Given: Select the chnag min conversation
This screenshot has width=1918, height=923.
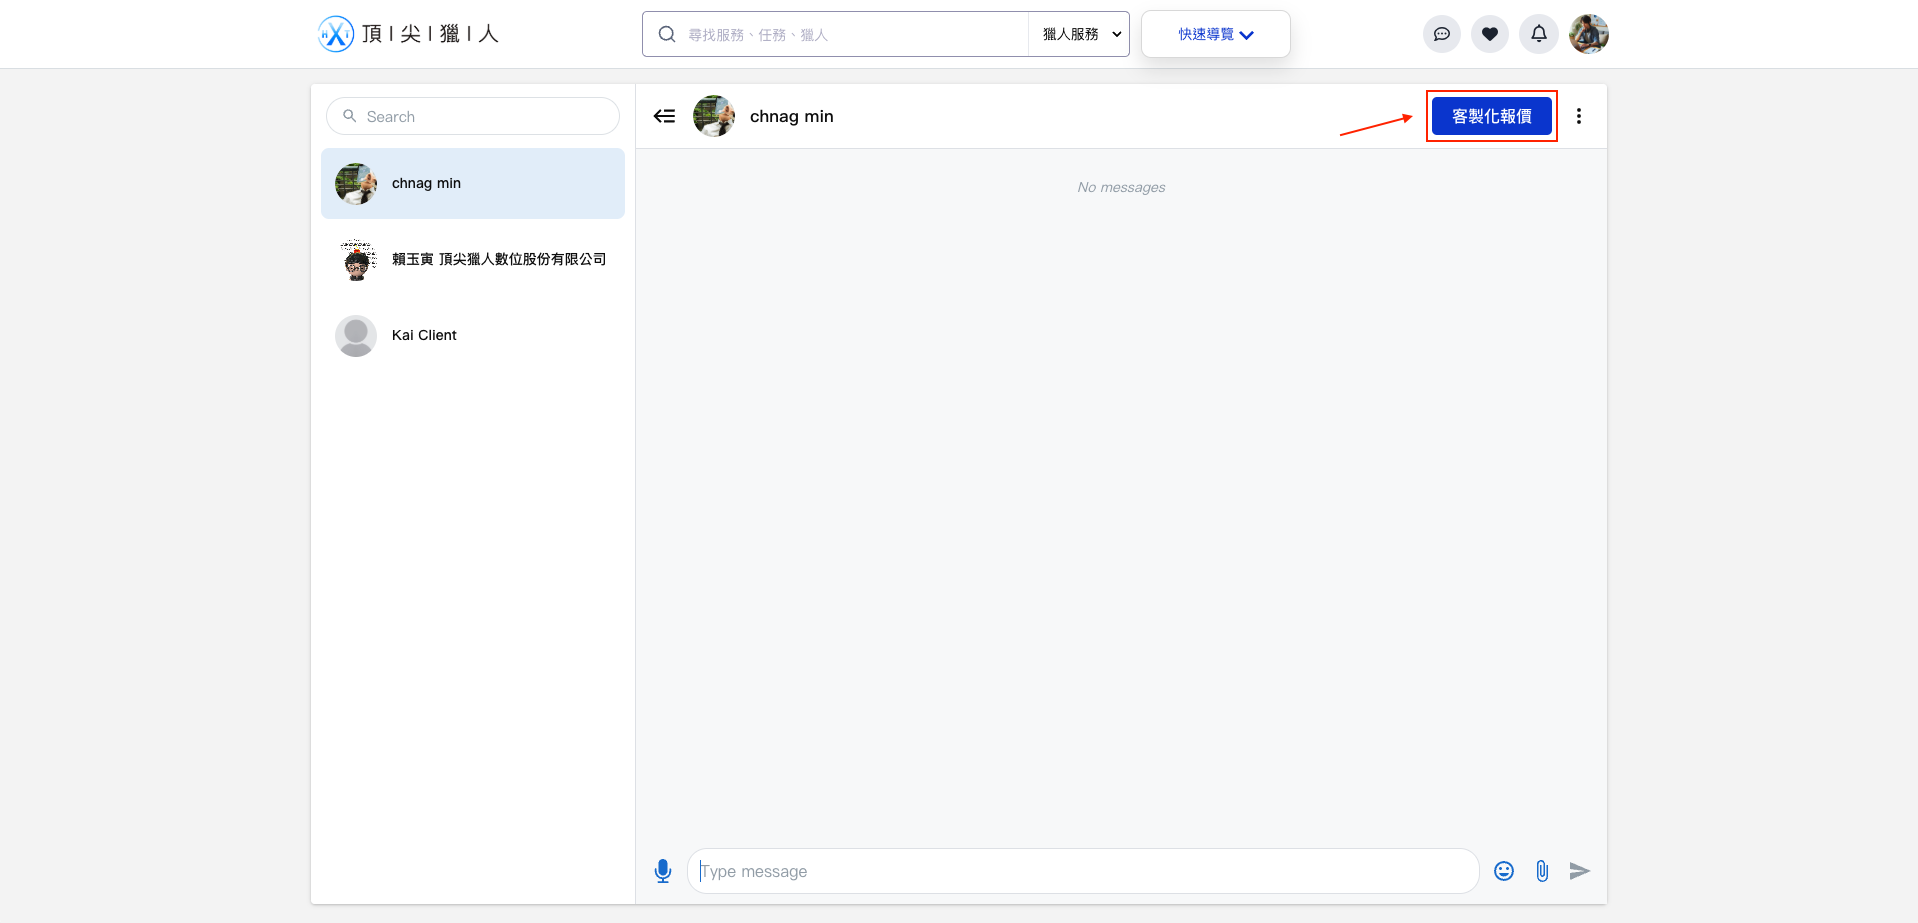Looking at the screenshot, I should pos(473,184).
